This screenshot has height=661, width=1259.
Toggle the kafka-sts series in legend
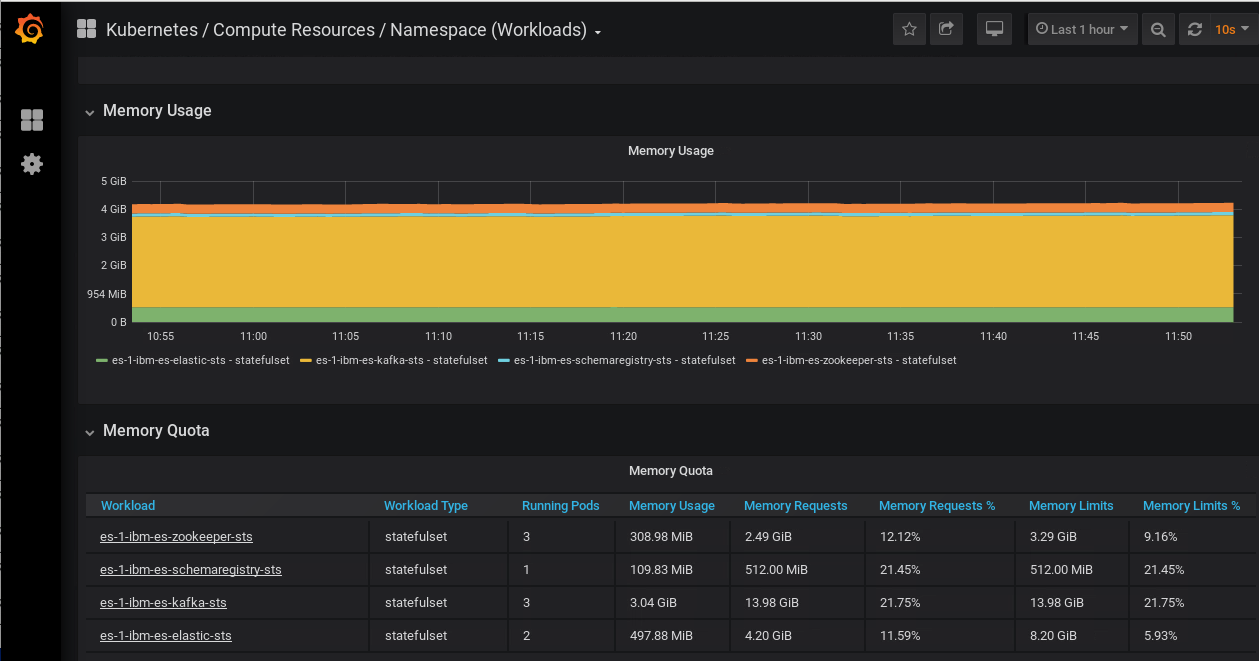pos(394,360)
